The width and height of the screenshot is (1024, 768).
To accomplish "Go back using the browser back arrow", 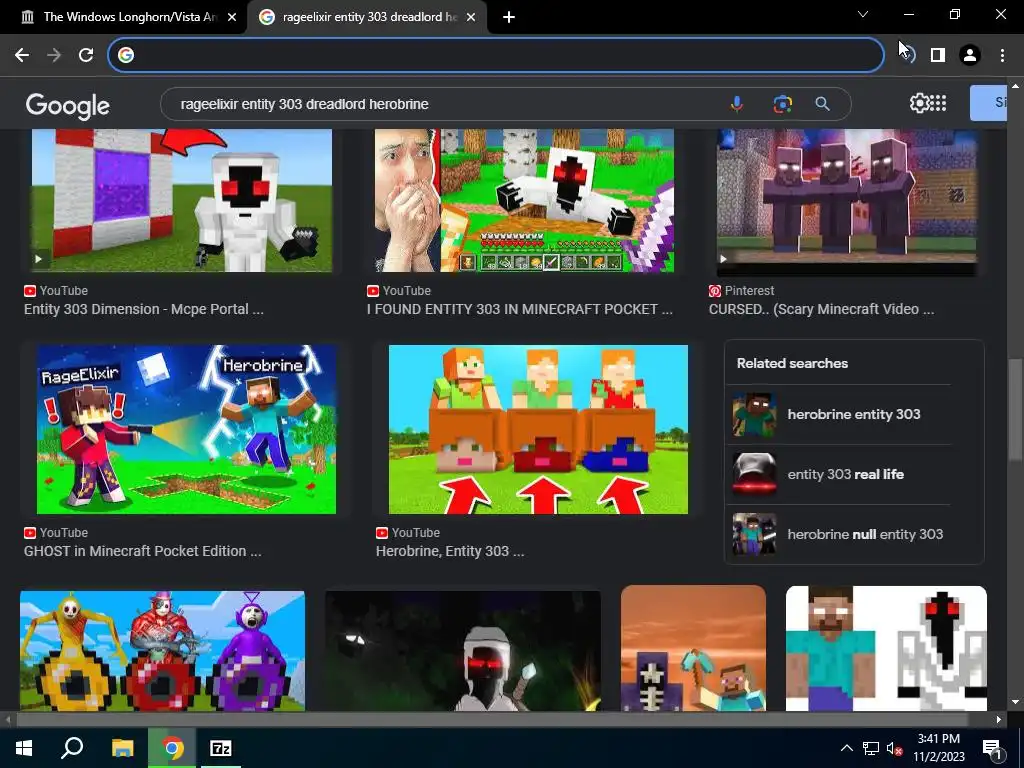I will click(x=22, y=55).
